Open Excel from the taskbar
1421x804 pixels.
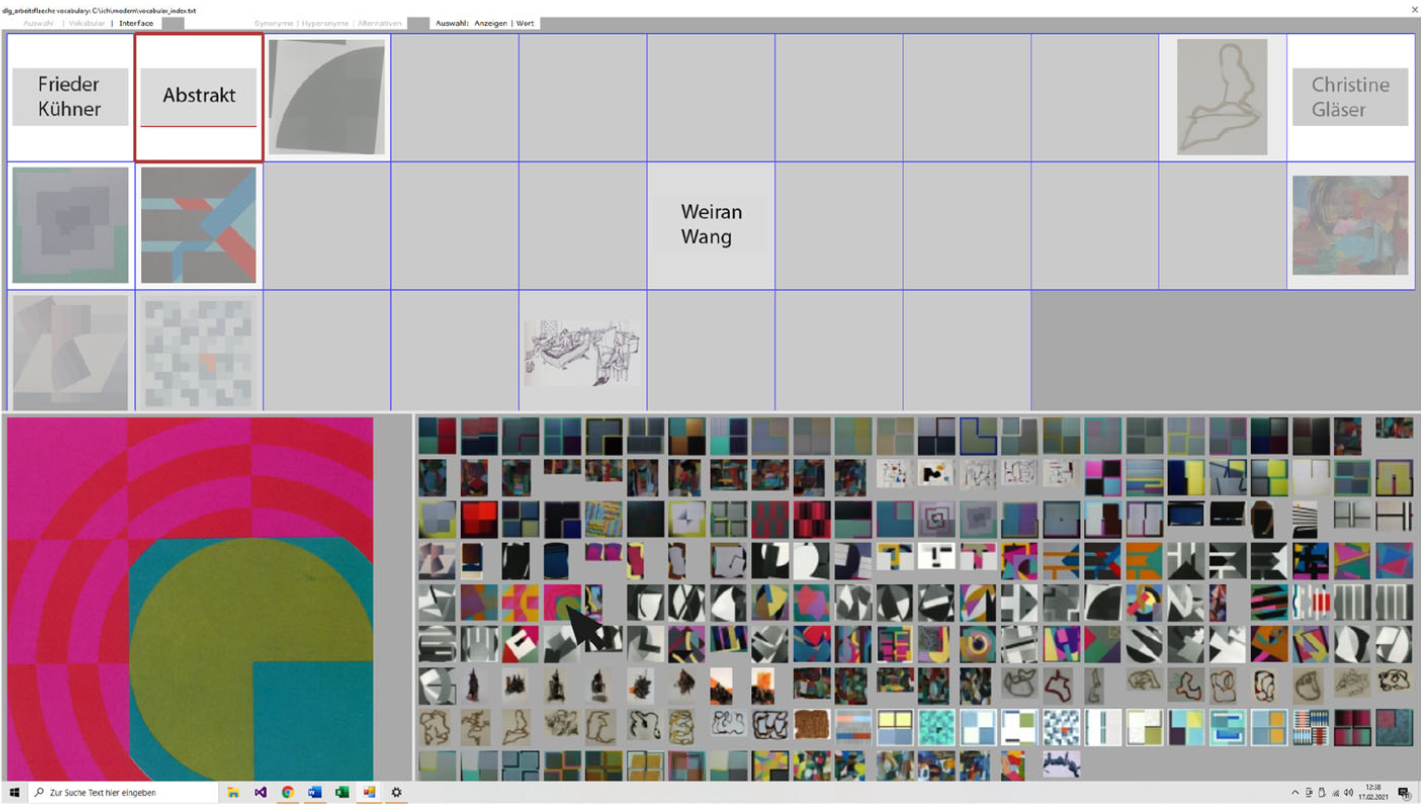coord(341,792)
